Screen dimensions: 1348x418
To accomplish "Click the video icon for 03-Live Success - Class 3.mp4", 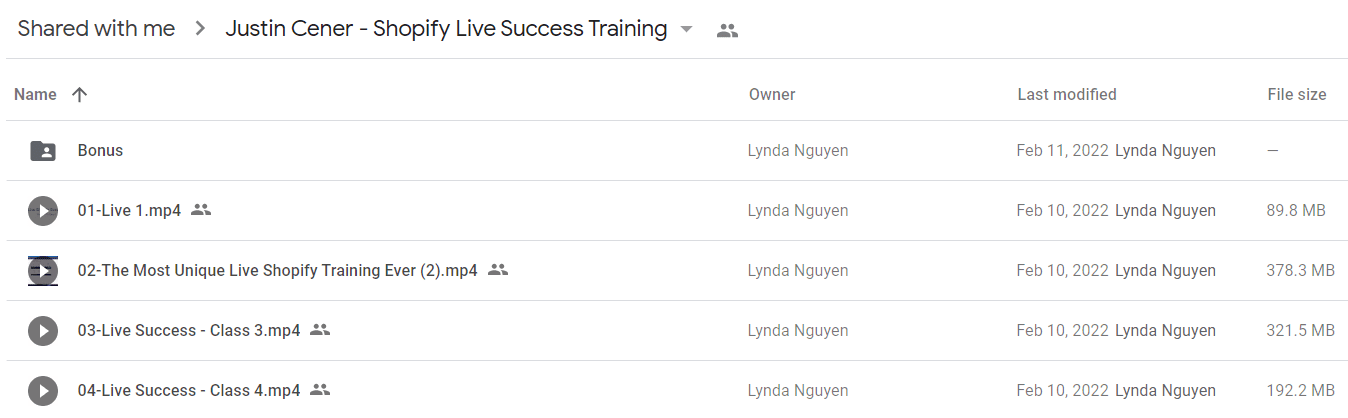I will pos(43,331).
